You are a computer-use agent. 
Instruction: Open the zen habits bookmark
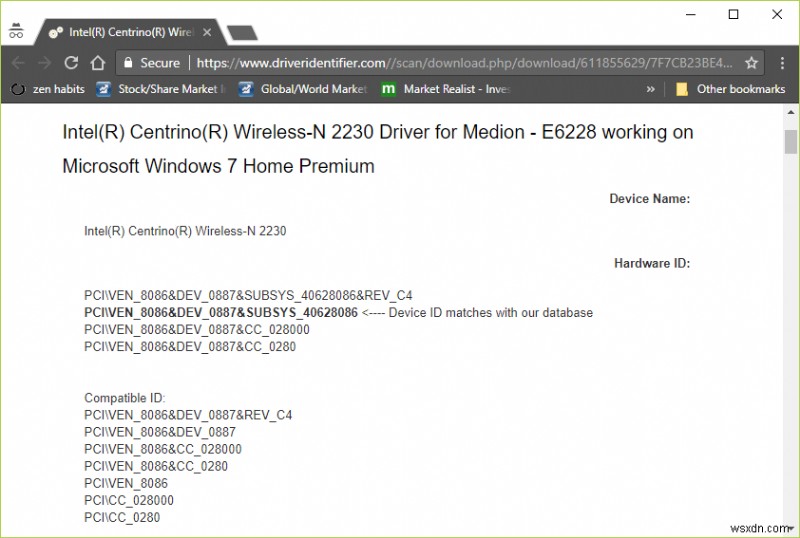[x=48, y=89]
